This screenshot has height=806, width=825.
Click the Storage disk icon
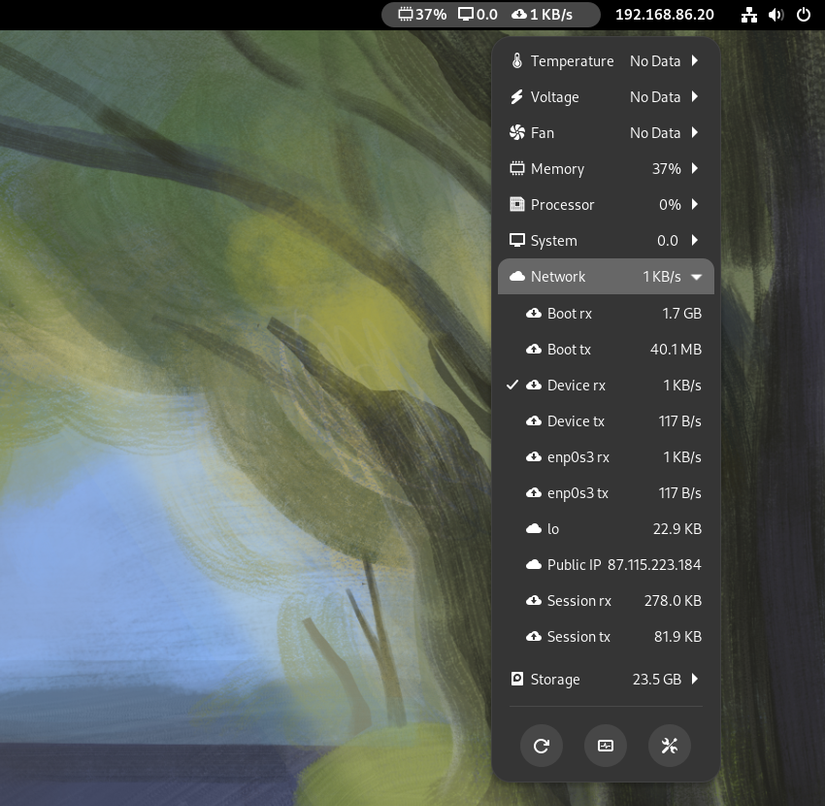[x=517, y=679]
